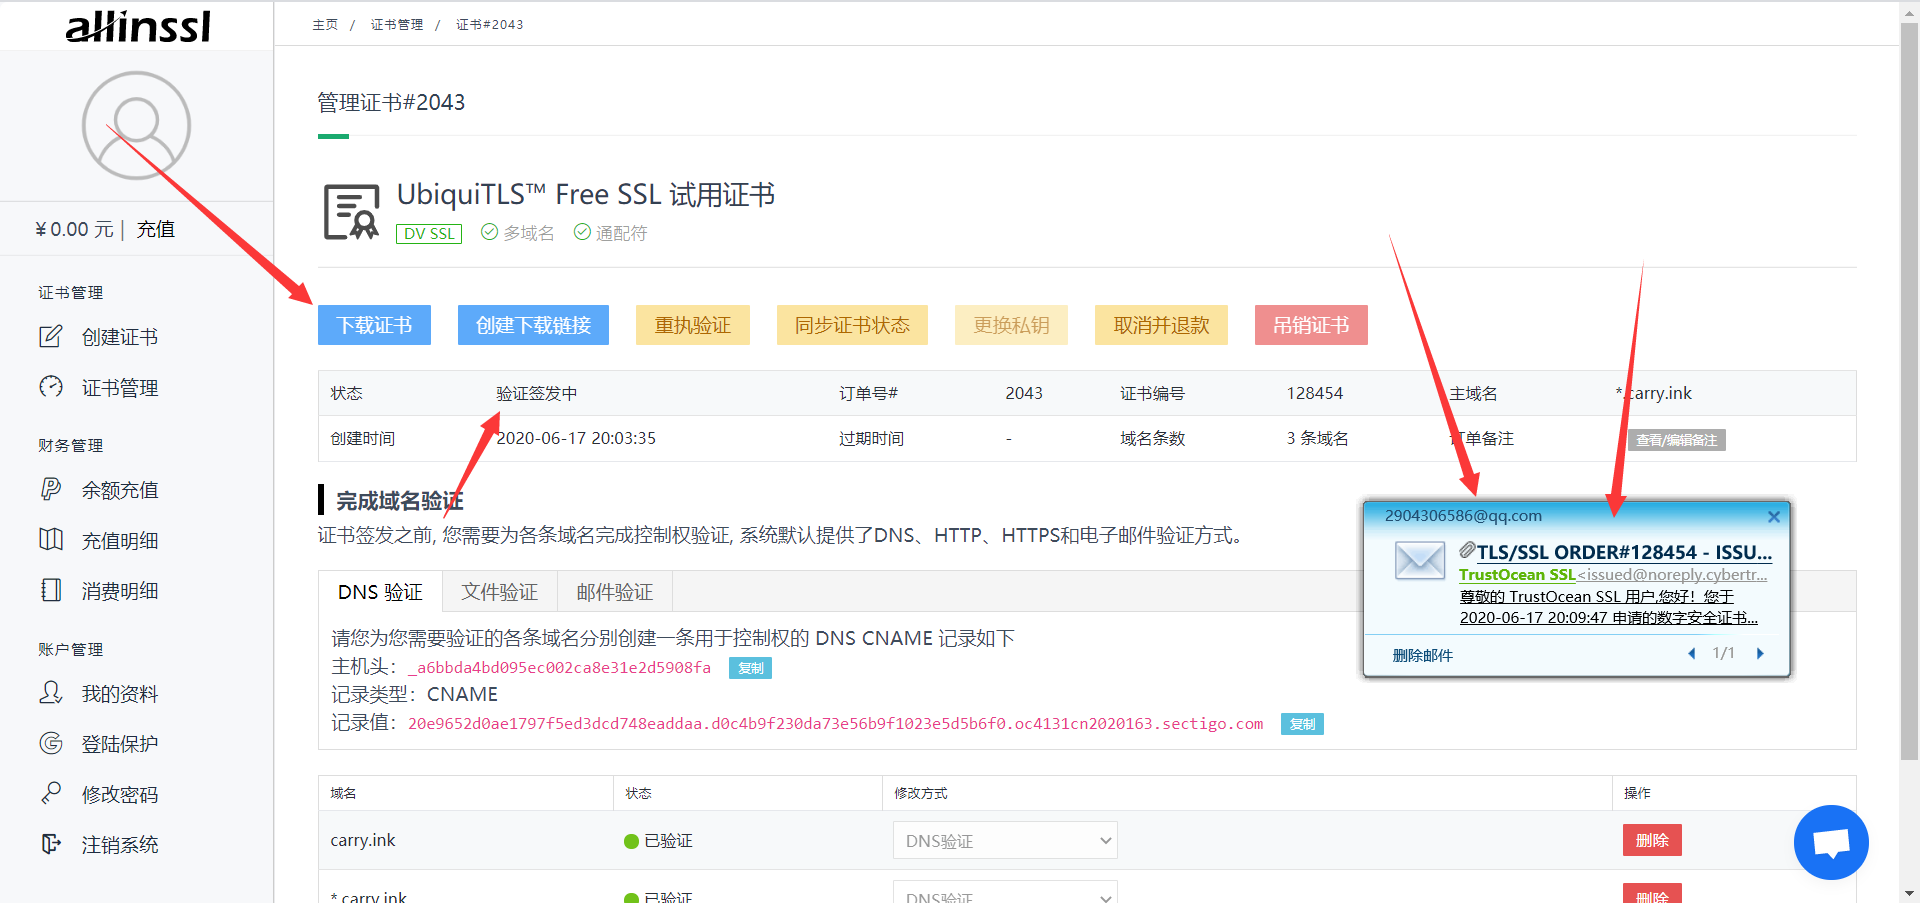This screenshot has height=903, width=1920.
Task: Click the 余额充值 PayPal icon
Action: pyautogui.click(x=50, y=489)
